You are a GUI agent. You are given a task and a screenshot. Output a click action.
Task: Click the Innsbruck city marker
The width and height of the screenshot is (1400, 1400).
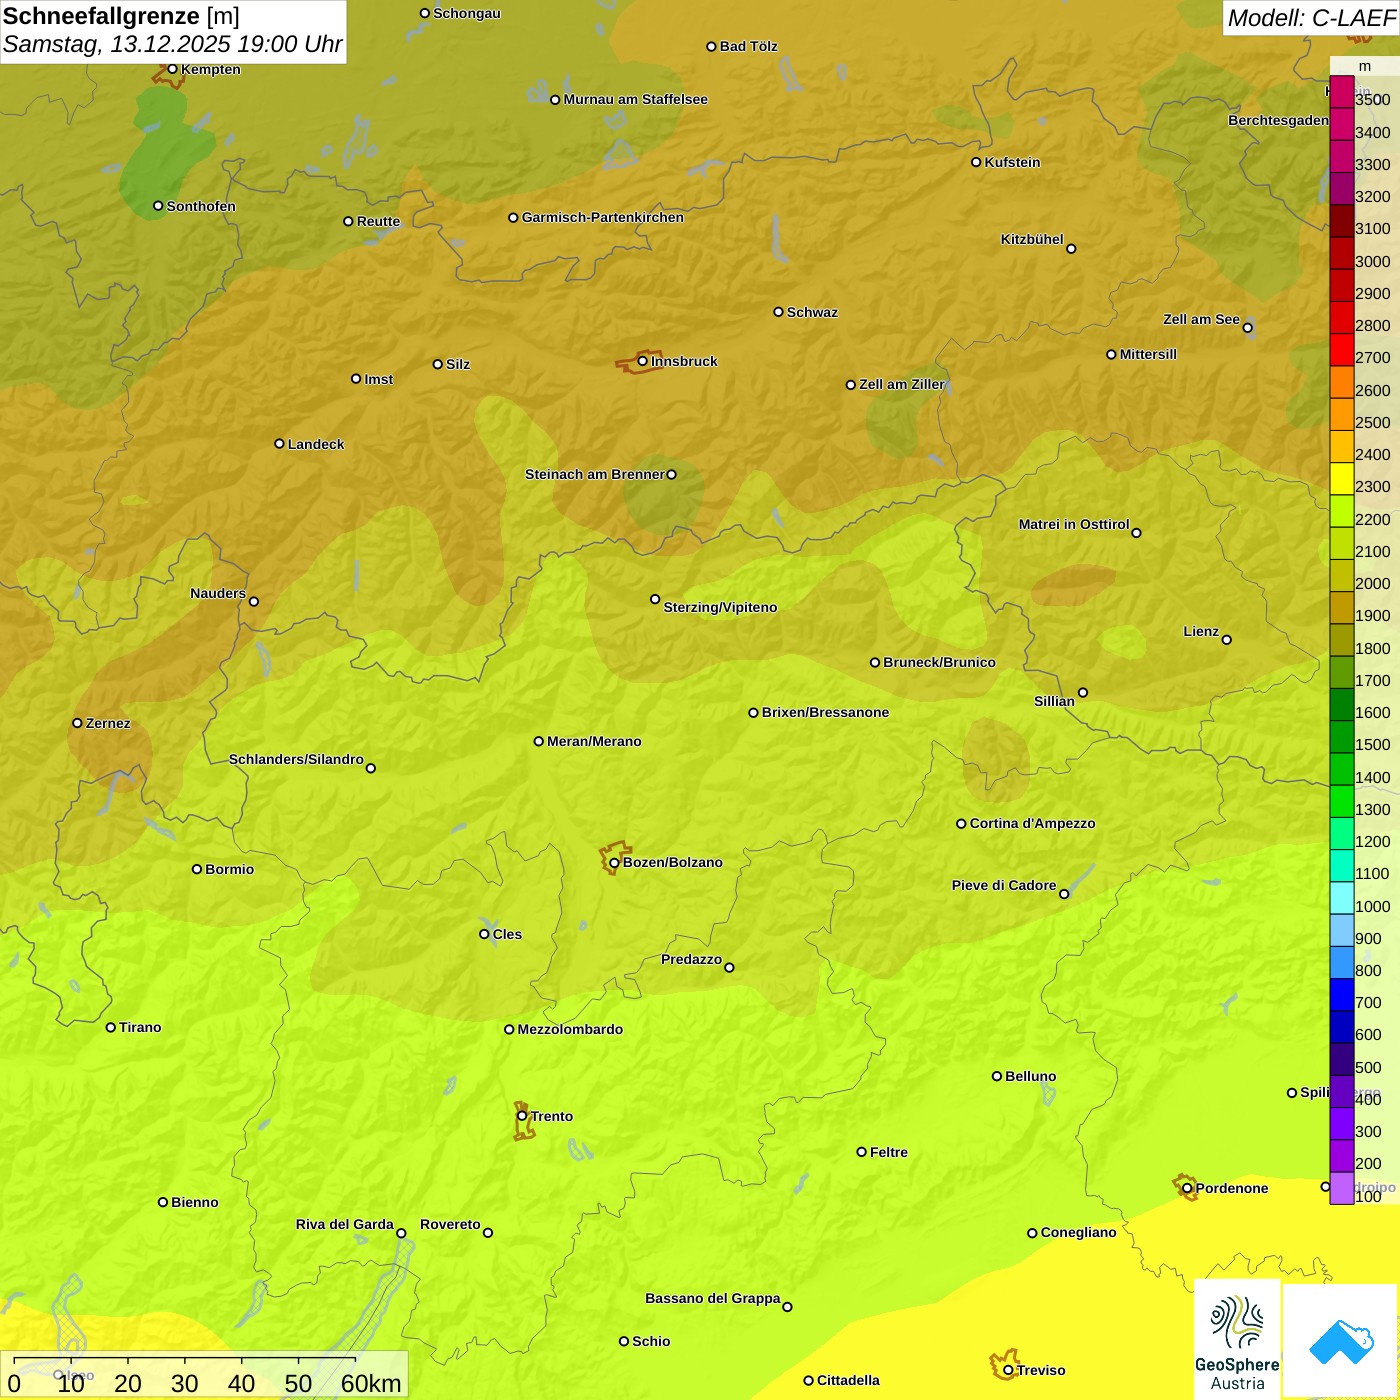click(x=643, y=361)
